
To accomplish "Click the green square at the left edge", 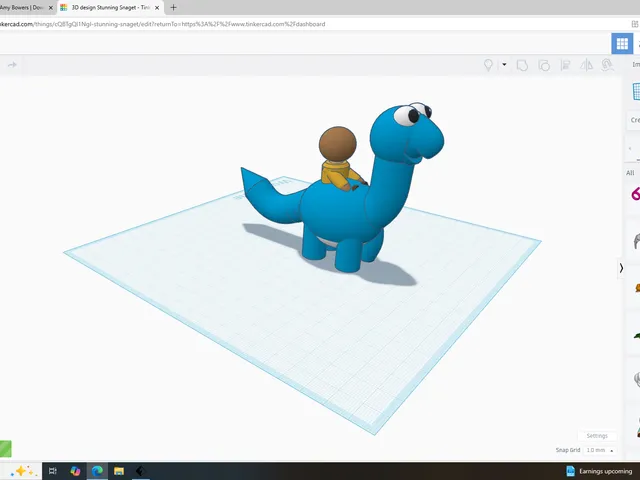I will [x=6, y=449].
